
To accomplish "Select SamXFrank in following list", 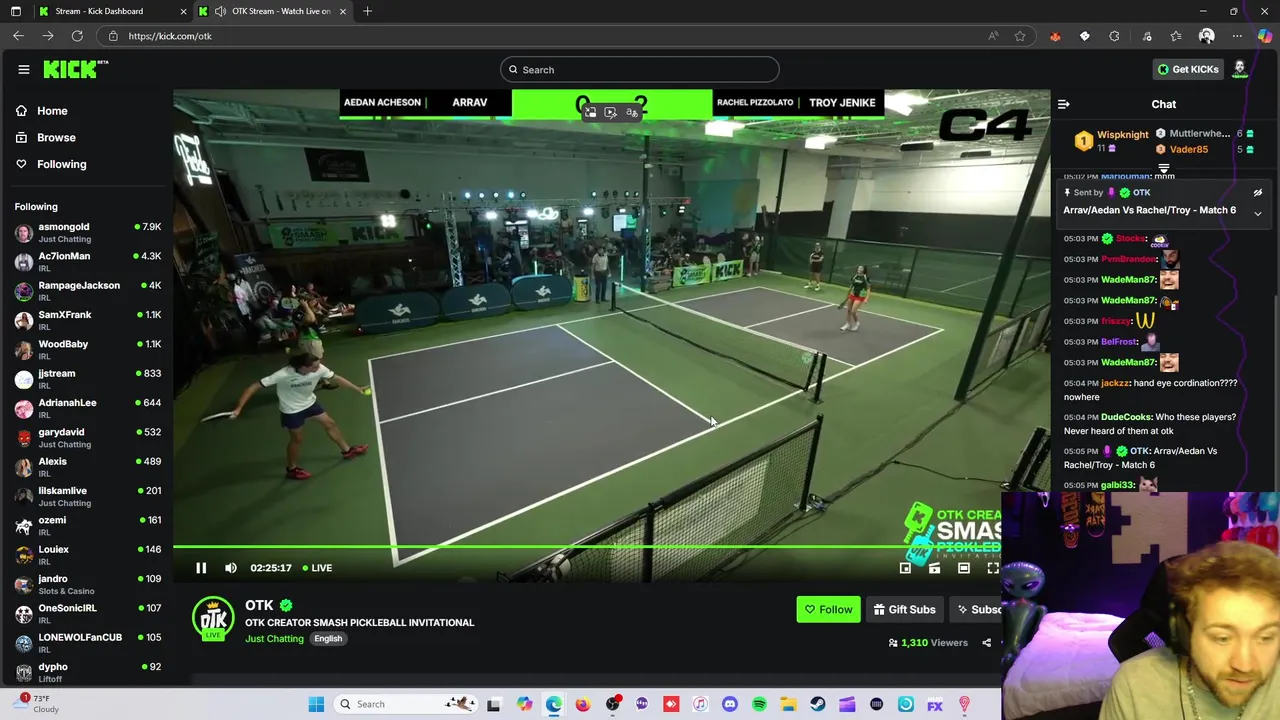I will [x=88, y=321].
